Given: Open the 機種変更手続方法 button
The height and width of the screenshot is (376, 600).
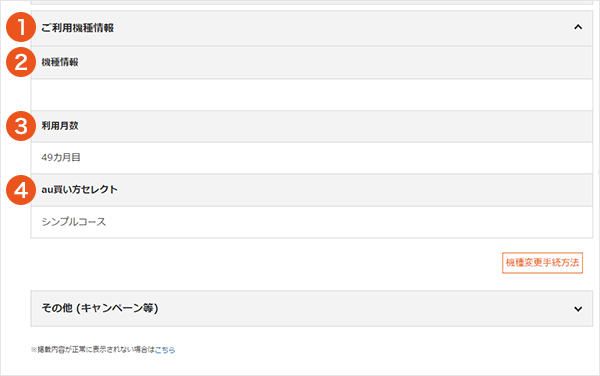Looking at the screenshot, I should click(542, 263).
